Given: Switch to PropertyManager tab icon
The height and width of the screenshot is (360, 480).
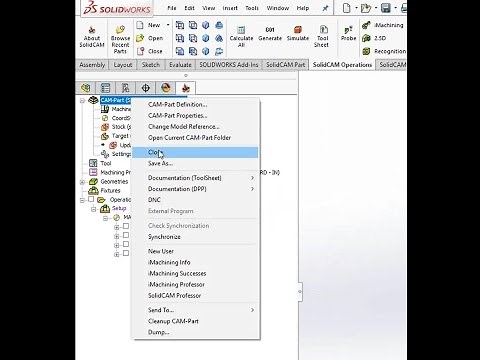Looking at the screenshot, I should [x=105, y=88].
